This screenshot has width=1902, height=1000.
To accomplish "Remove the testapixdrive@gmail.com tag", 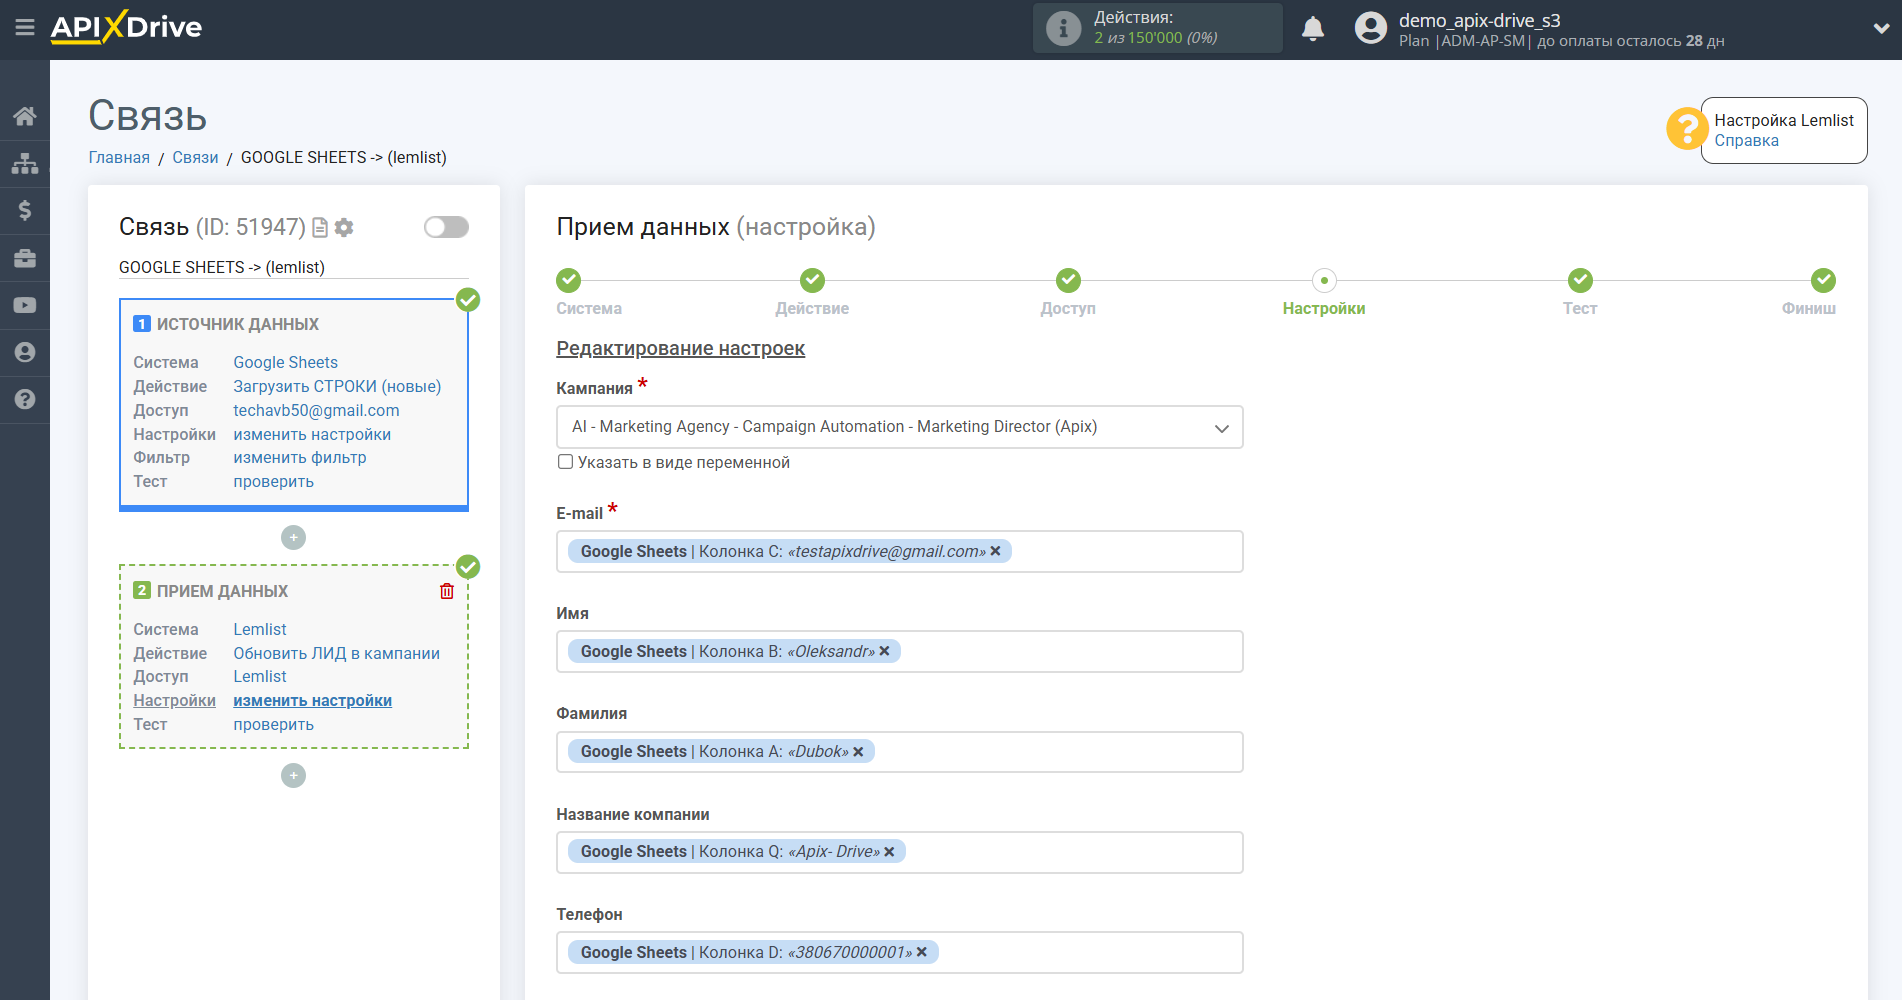I will [995, 551].
